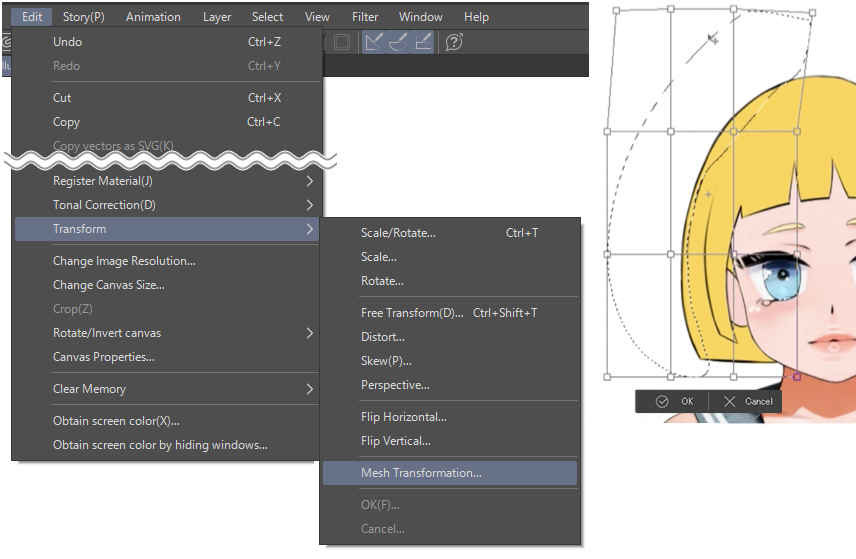The height and width of the screenshot is (559, 856).
Task: Click Undo in the Edit menu
Action: pos(68,42)
